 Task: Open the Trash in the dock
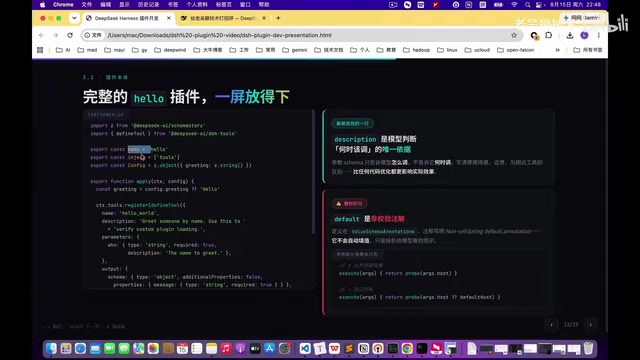[x=588, y=349]
